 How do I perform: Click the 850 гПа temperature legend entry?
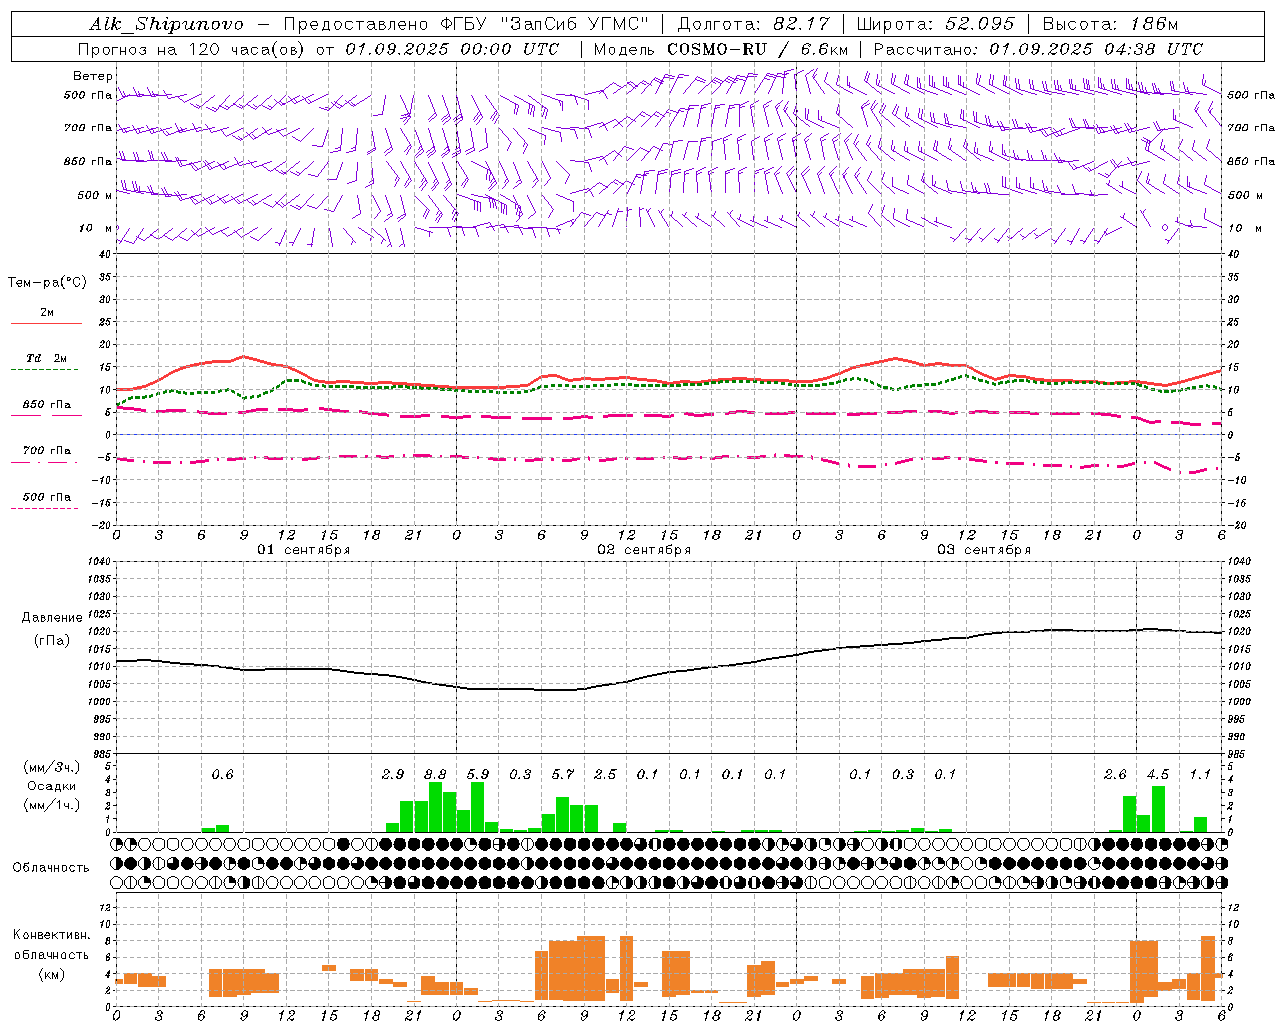pos(47,405)
